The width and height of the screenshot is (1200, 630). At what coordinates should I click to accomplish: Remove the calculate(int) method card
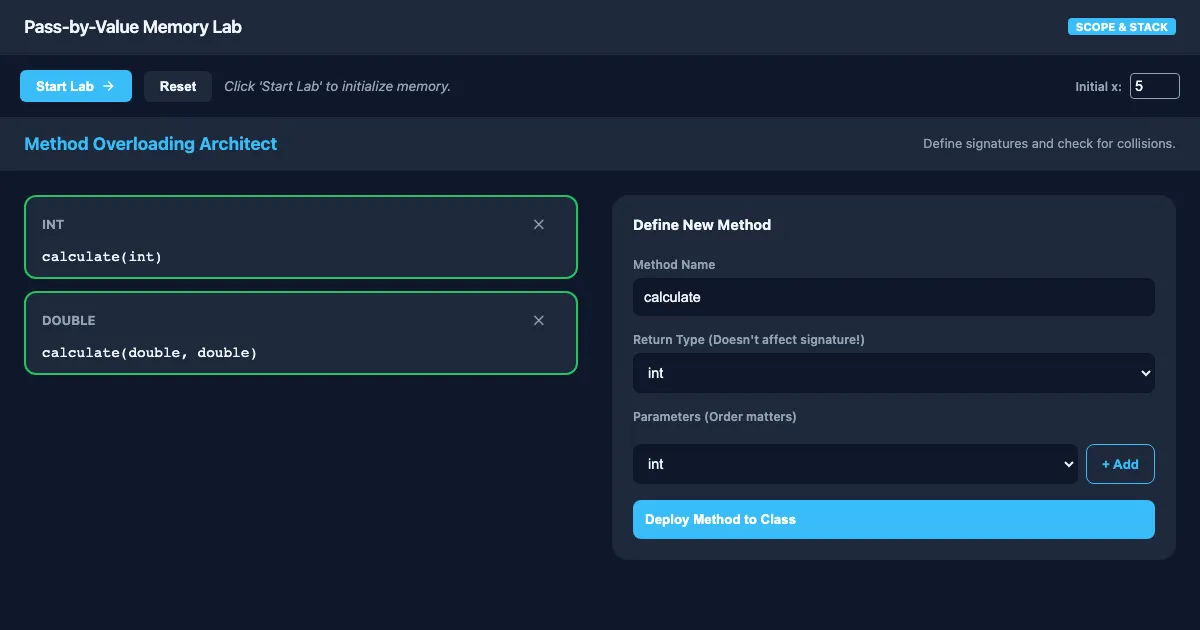coord(539,225)
